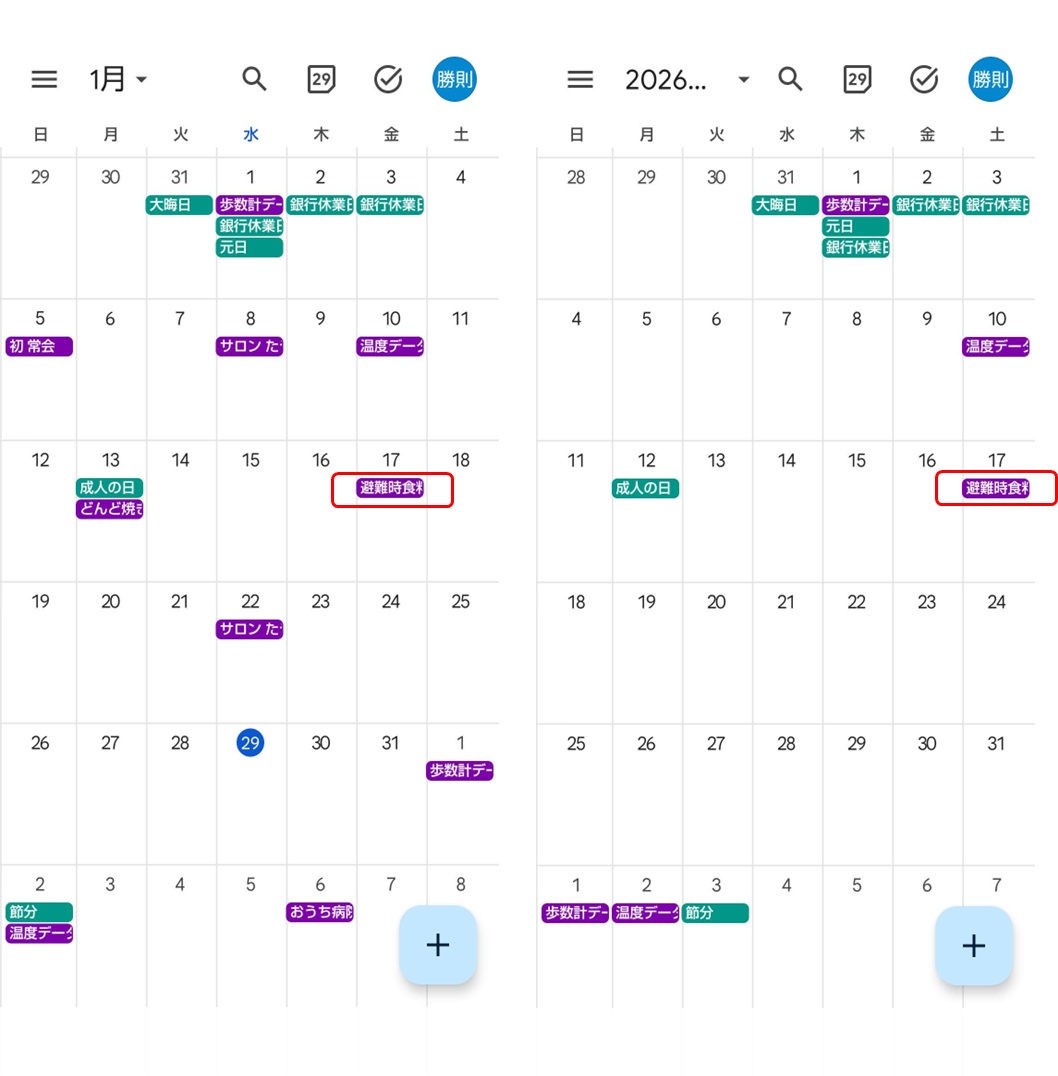Open the hamburger menu in left calendar
Screen dimensions: 1058x1076
(44, 80)
